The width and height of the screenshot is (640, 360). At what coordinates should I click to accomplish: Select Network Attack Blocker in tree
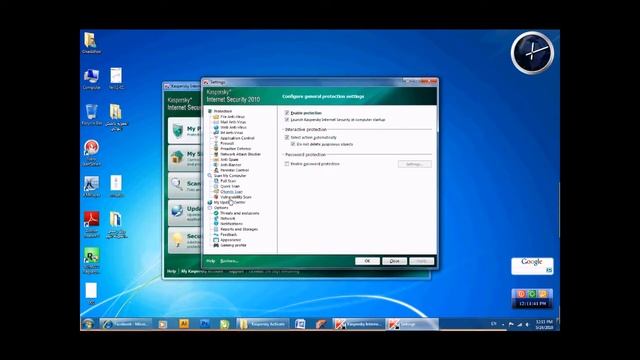[240, 154]
